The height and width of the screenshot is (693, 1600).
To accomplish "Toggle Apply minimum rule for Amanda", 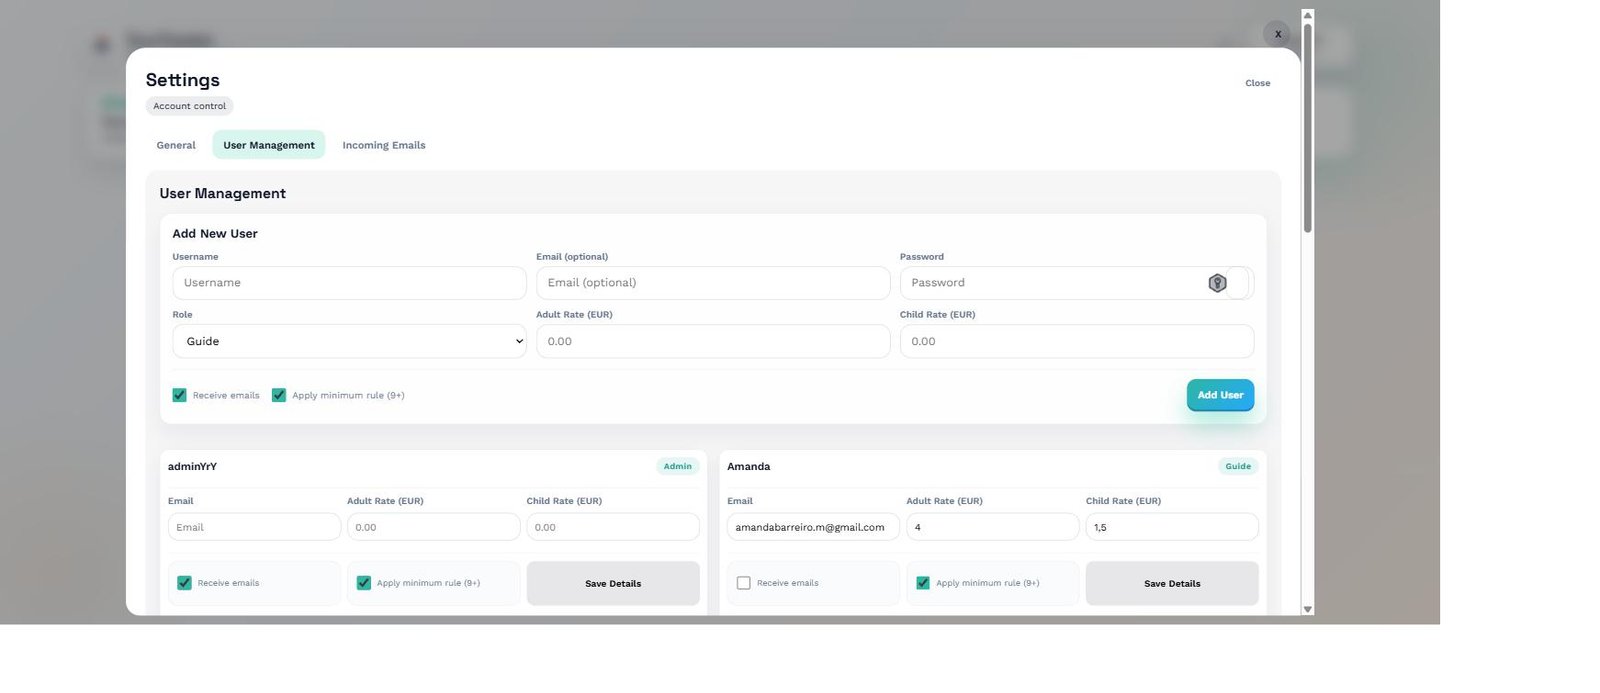I will pos(923,583).
